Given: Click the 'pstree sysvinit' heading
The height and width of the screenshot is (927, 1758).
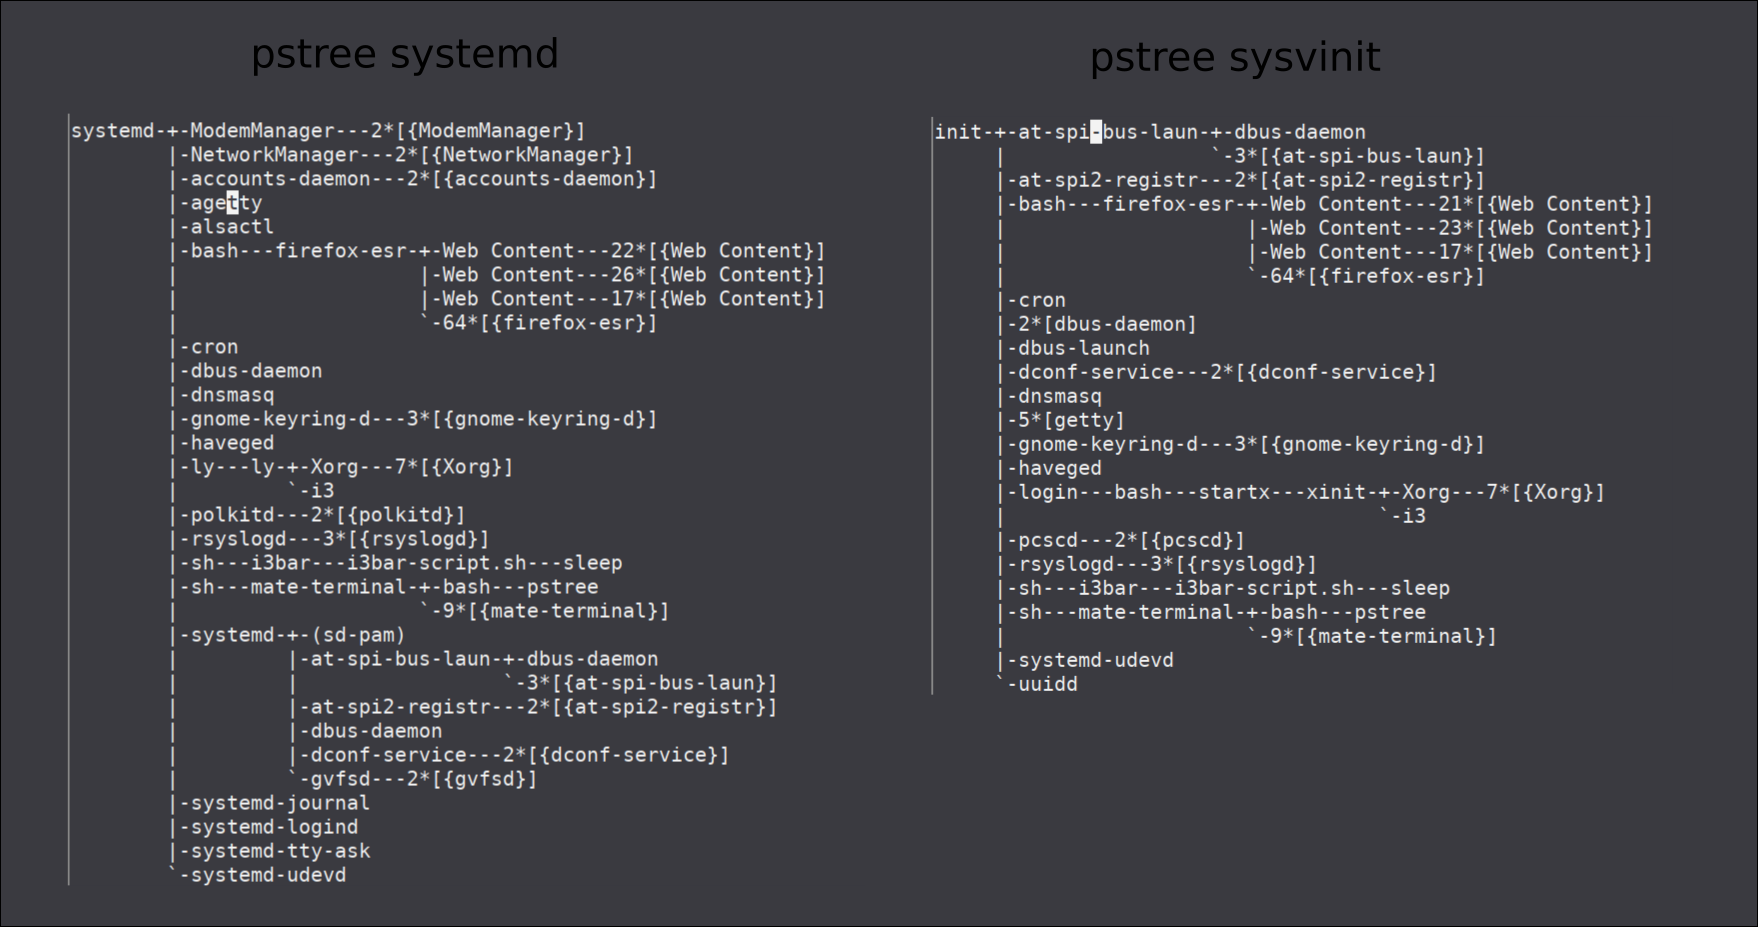Looking at the screenshot, I should [x=1235, y=57].
